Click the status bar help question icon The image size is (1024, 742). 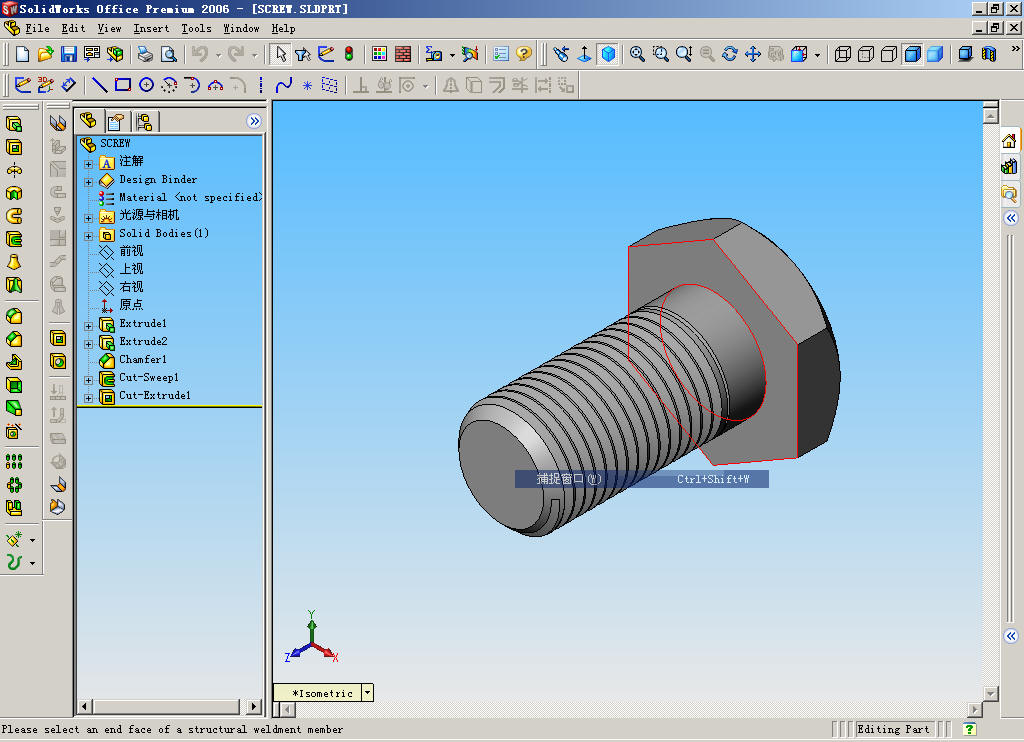pyautogui.click(x=970, y=729)
